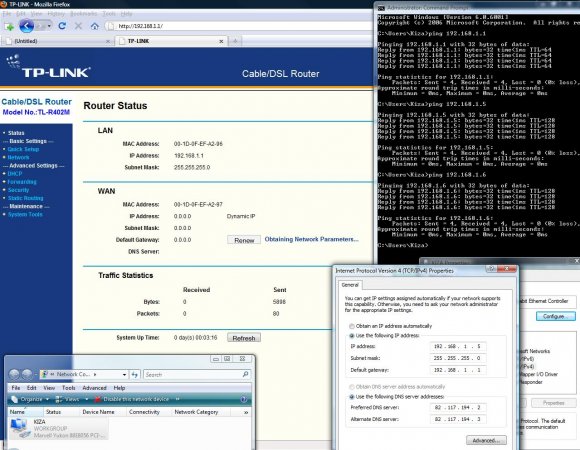The width and height of the screenshot is (580, 450).
Task: Open Forwarding in router sidebar
Action: point(22,182)
